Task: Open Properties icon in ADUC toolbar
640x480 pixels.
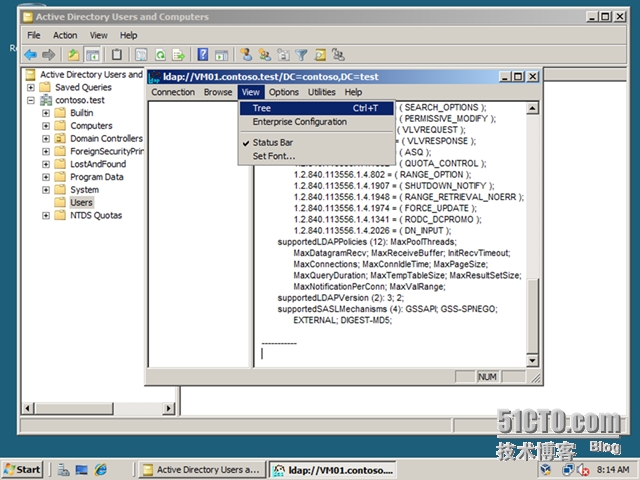Action: tap(141, 54)
